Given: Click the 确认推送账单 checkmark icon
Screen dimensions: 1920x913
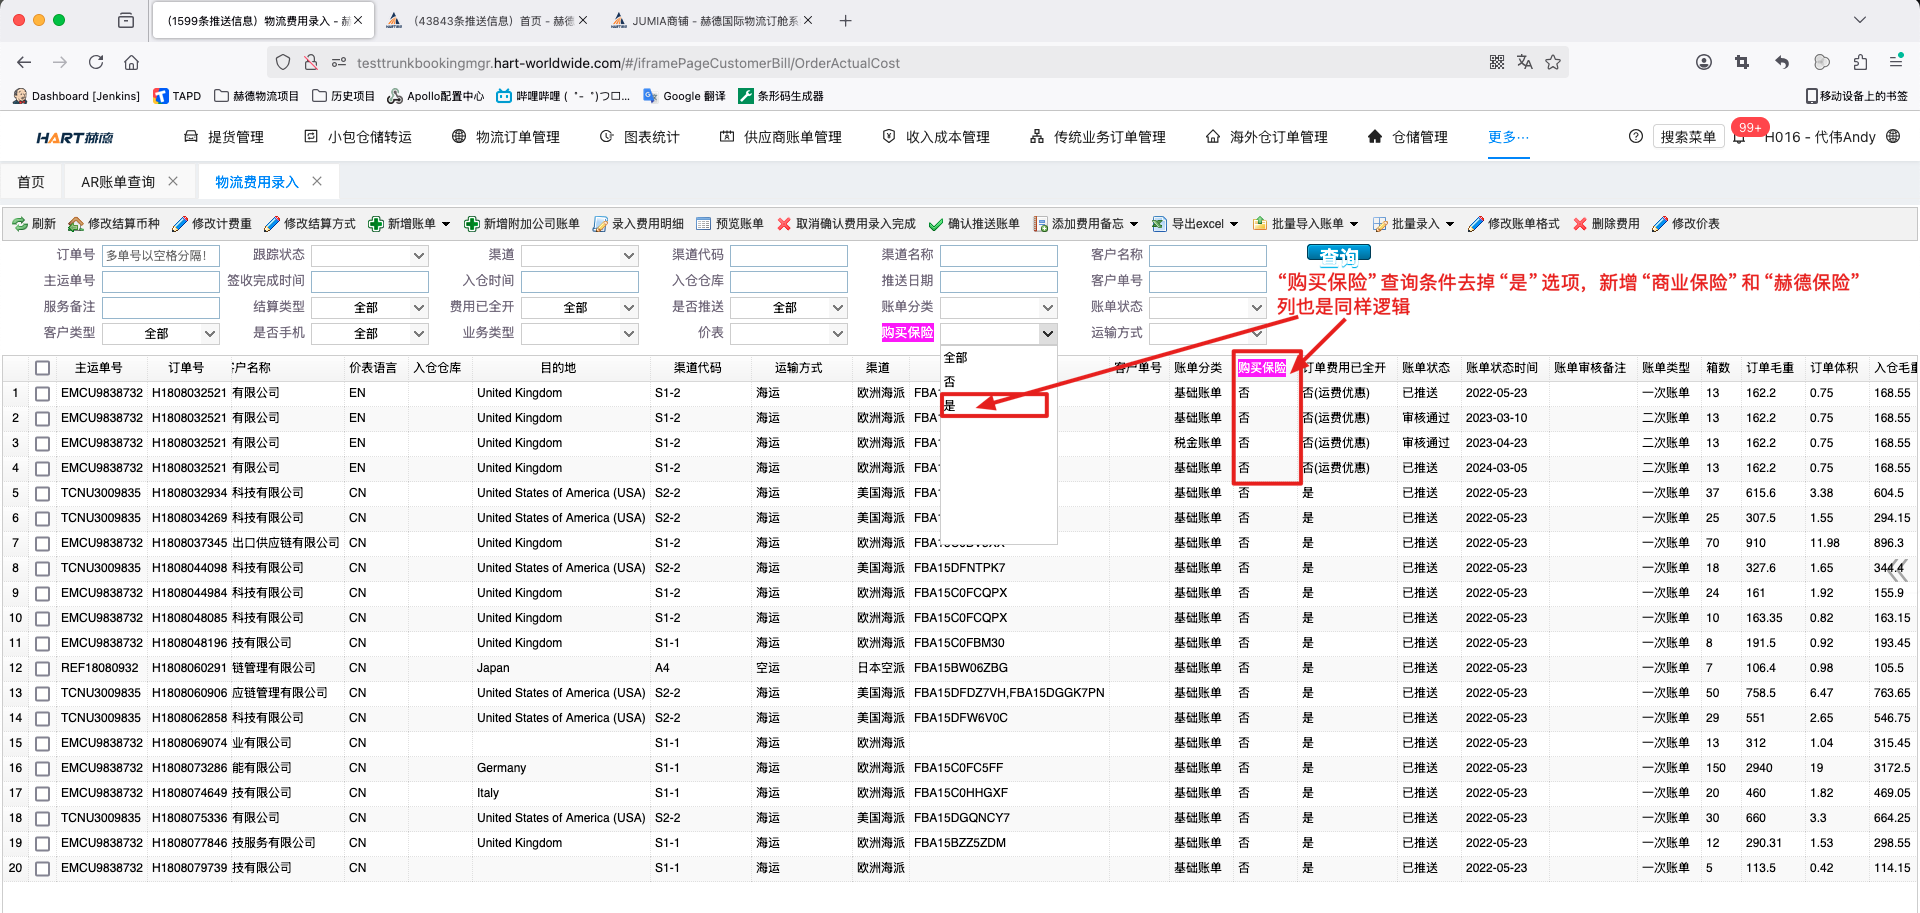Looking at the screenshot, I should tap(936, 224).
